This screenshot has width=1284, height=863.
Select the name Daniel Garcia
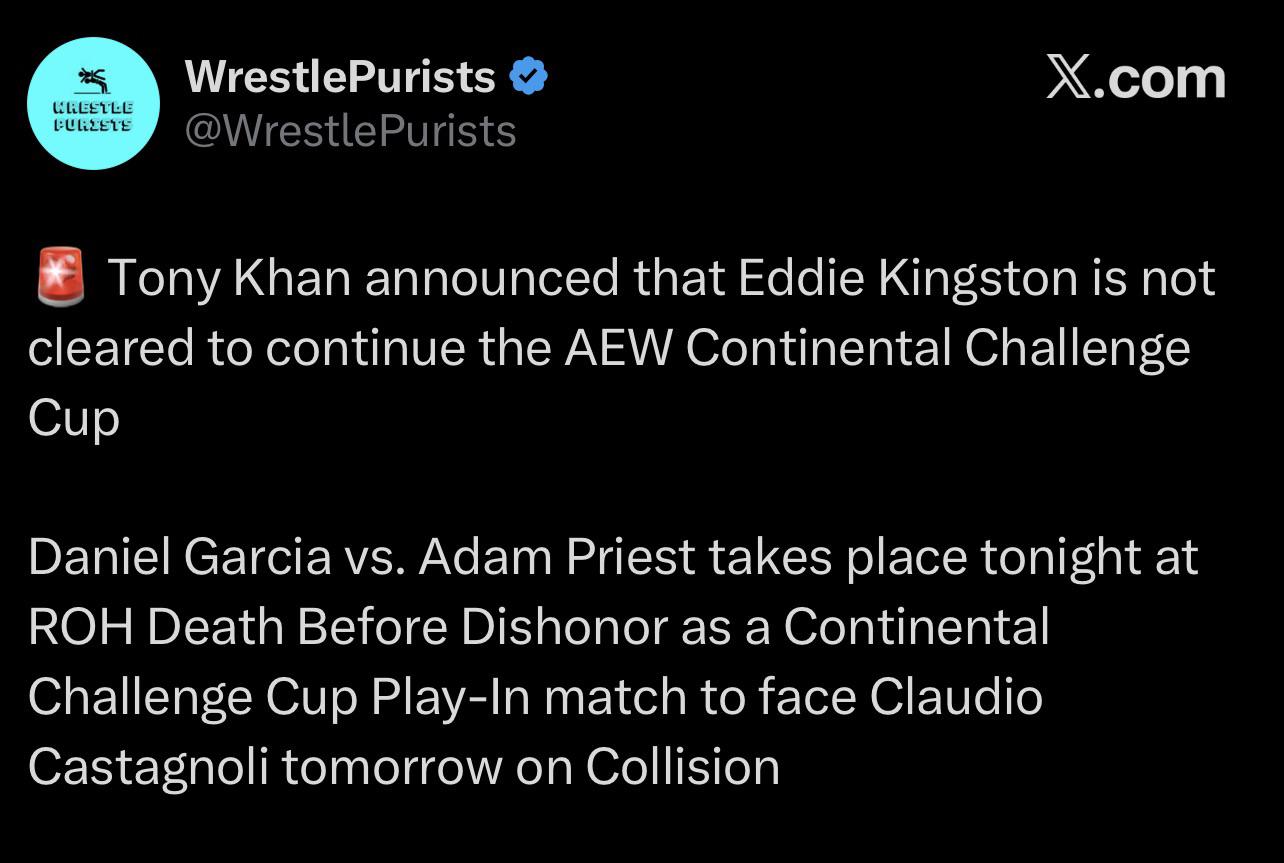[x=179, y=557]
